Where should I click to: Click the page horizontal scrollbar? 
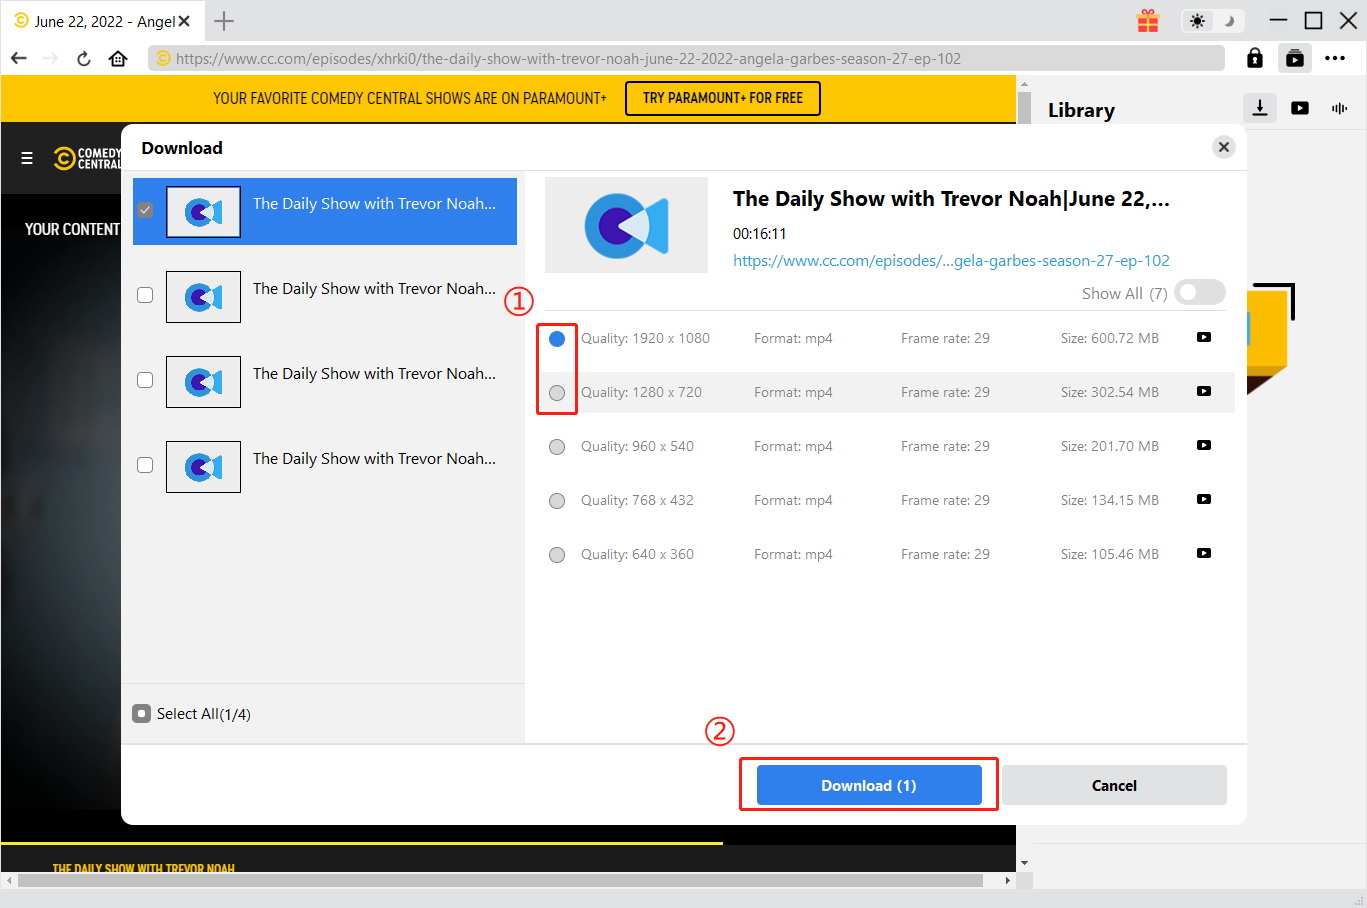tap(500, 880)
